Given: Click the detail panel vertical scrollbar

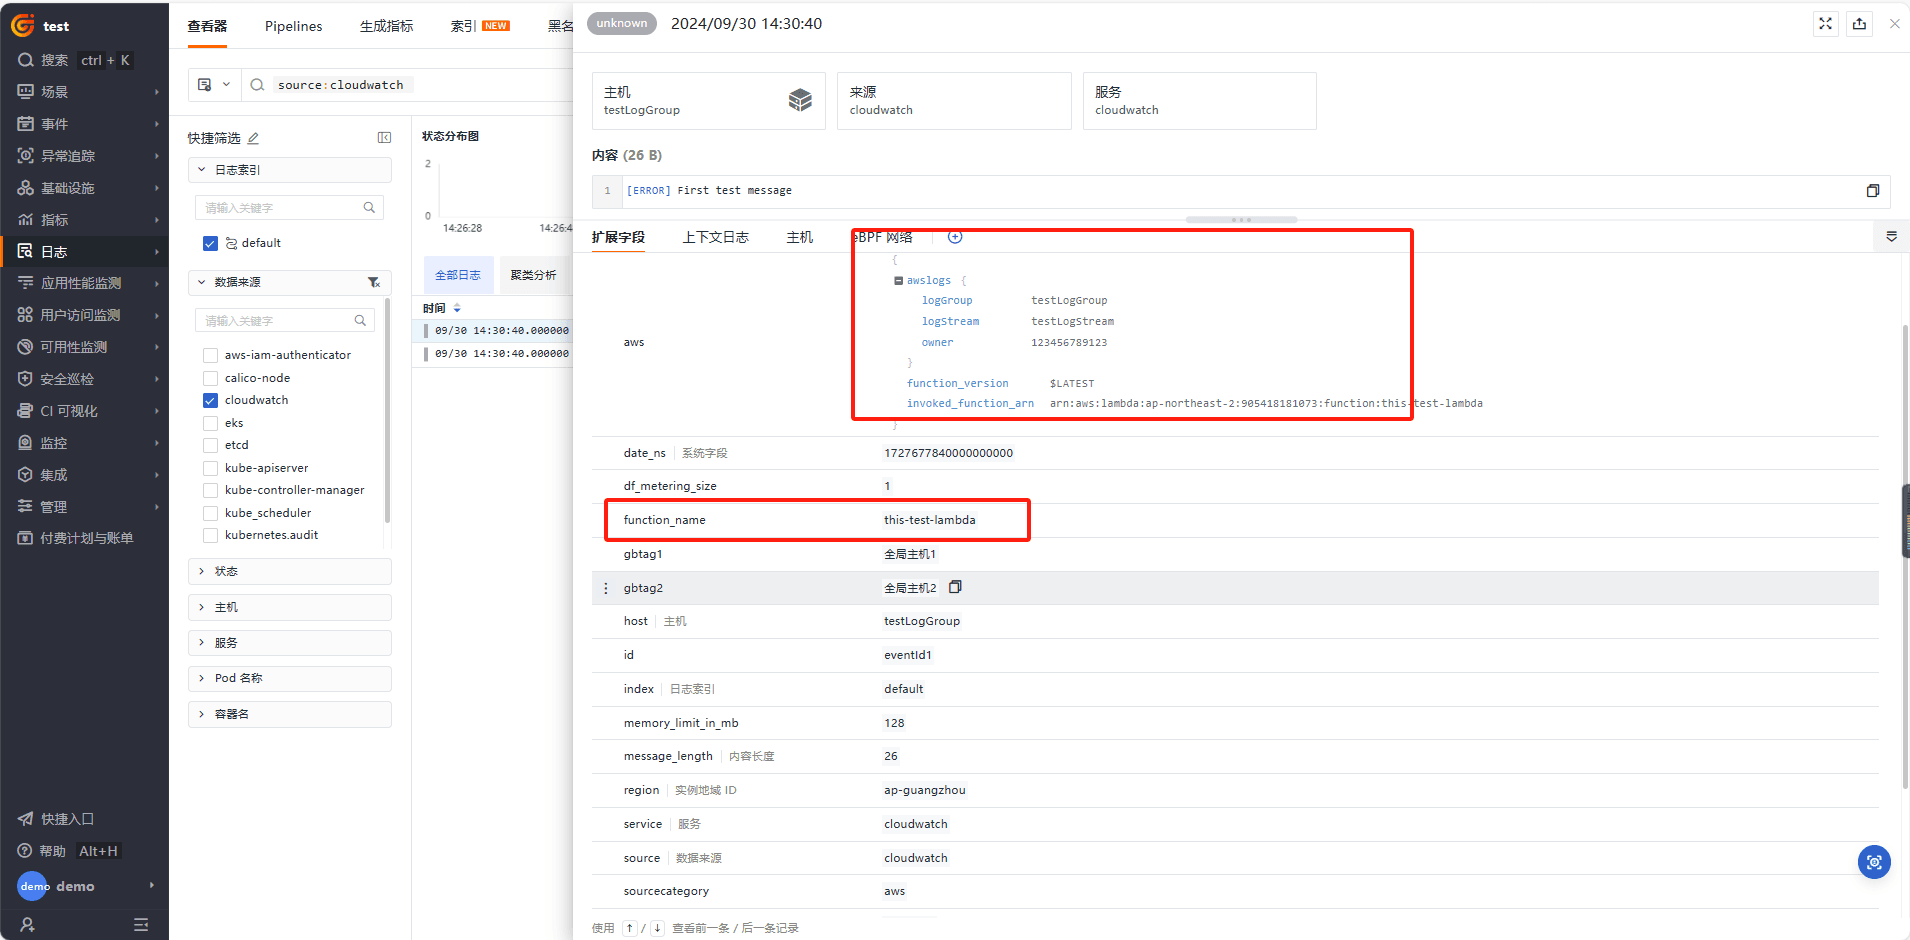Looking at the screenshot, I should tap(1905, 555).
